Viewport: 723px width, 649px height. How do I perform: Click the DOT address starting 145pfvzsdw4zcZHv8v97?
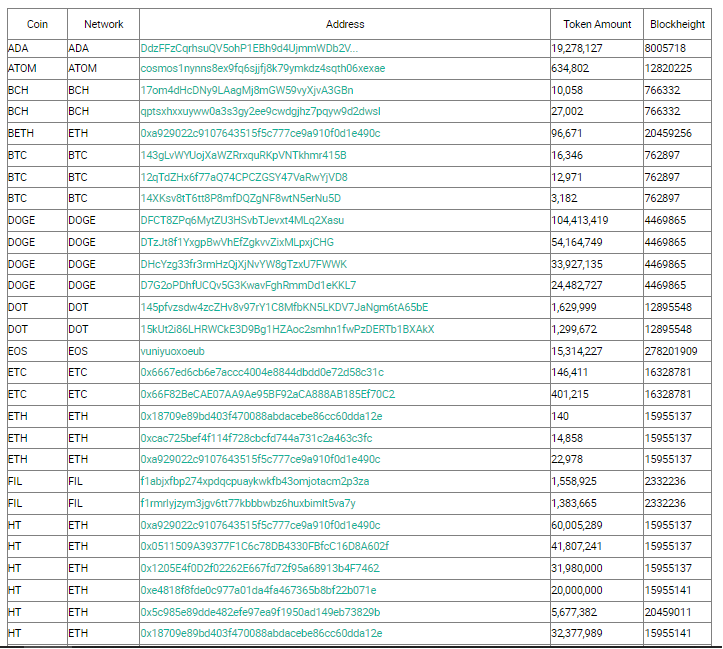pyautogui.click(x=284, y=307)
